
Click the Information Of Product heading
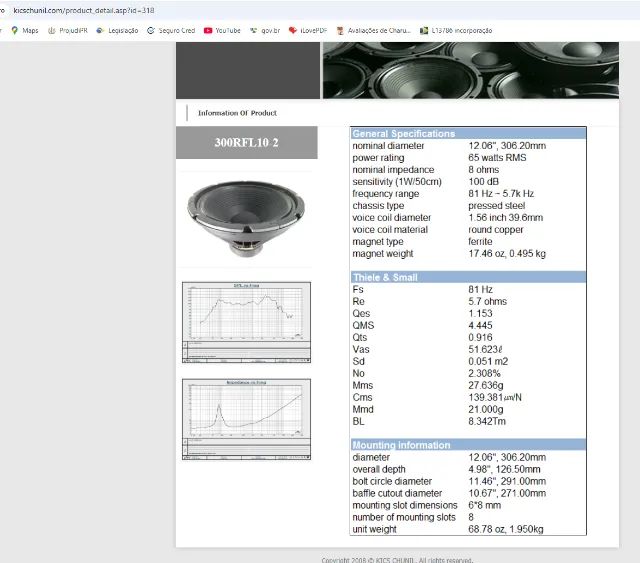pos(237,113)
